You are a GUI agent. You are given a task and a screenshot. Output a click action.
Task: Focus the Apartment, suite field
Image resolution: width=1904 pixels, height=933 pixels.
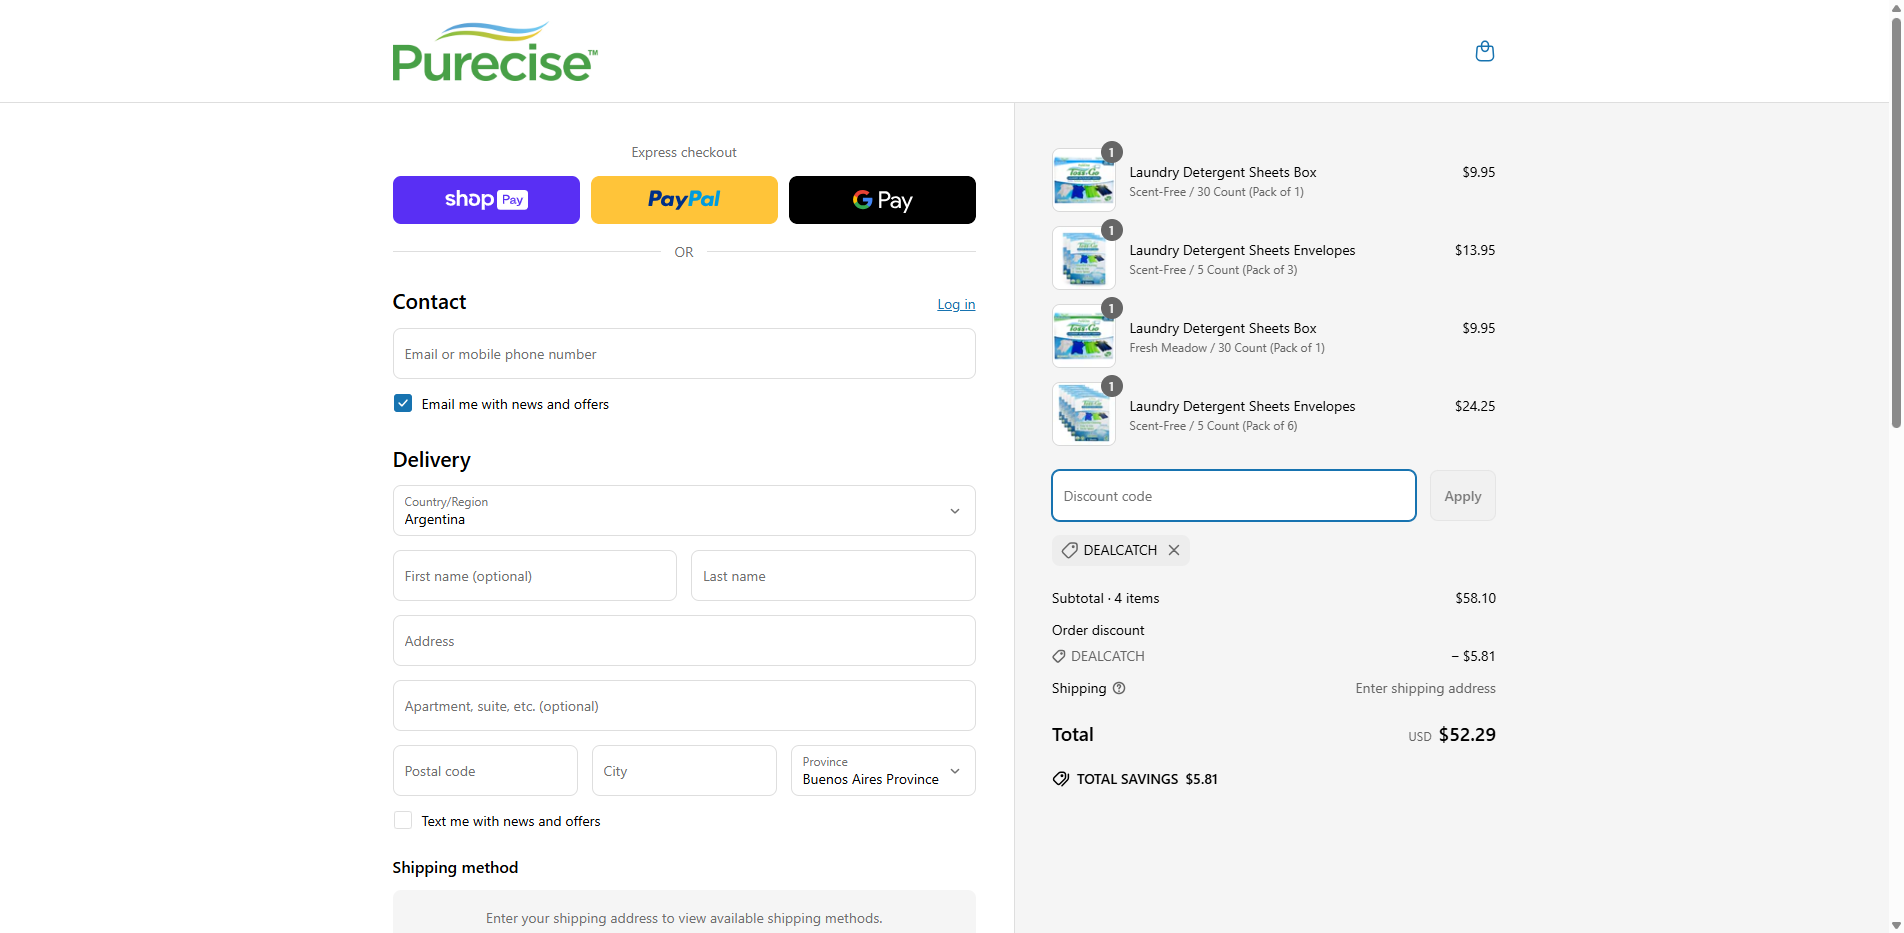(x=684, y=706)
